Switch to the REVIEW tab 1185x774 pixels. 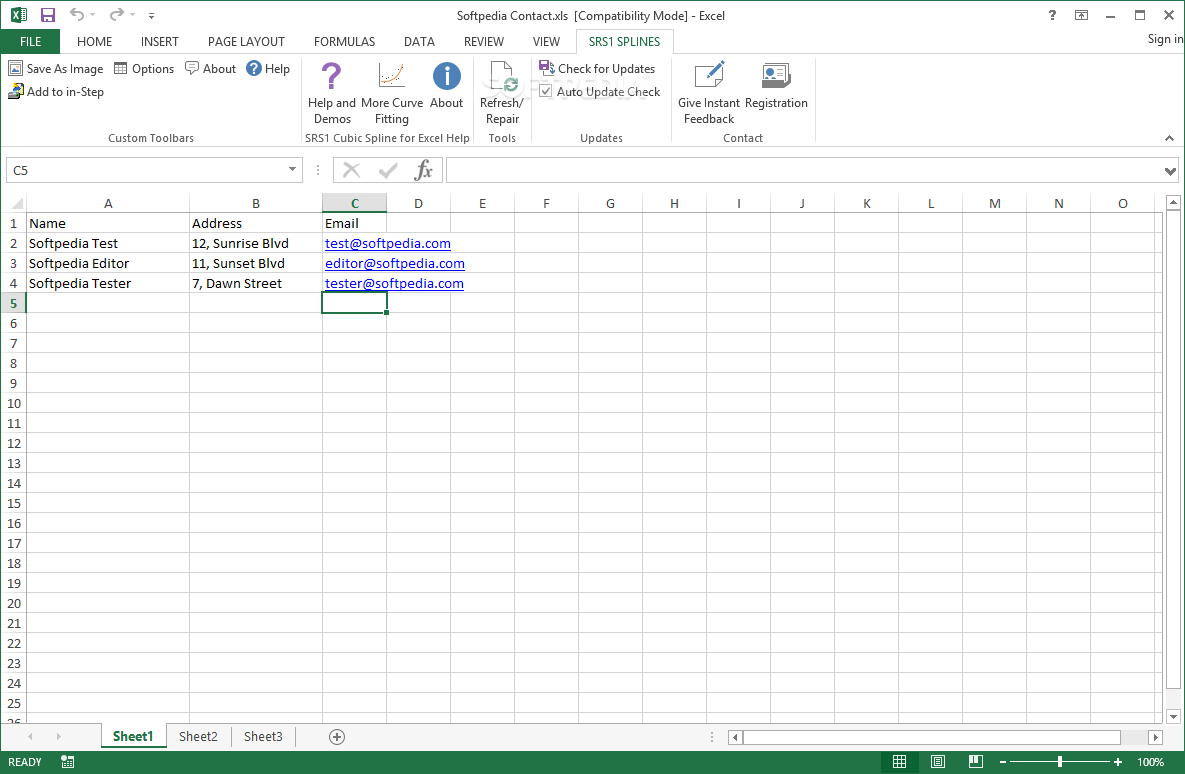click(x=484, y=42)
